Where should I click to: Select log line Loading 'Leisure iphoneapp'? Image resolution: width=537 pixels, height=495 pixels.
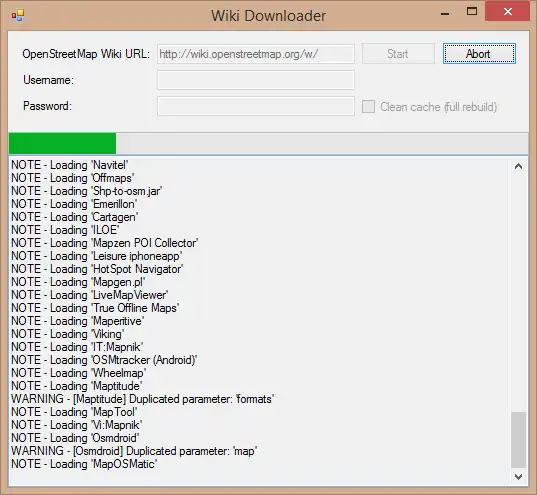pyautogui.click(x=97, y=256)
